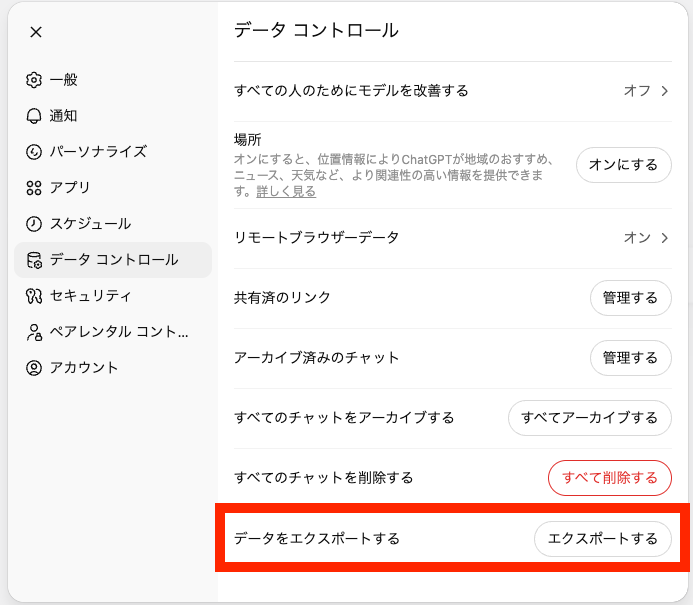Click the スケジュール clock icon
Screen dimensions: 693x605
pos(34,224)
